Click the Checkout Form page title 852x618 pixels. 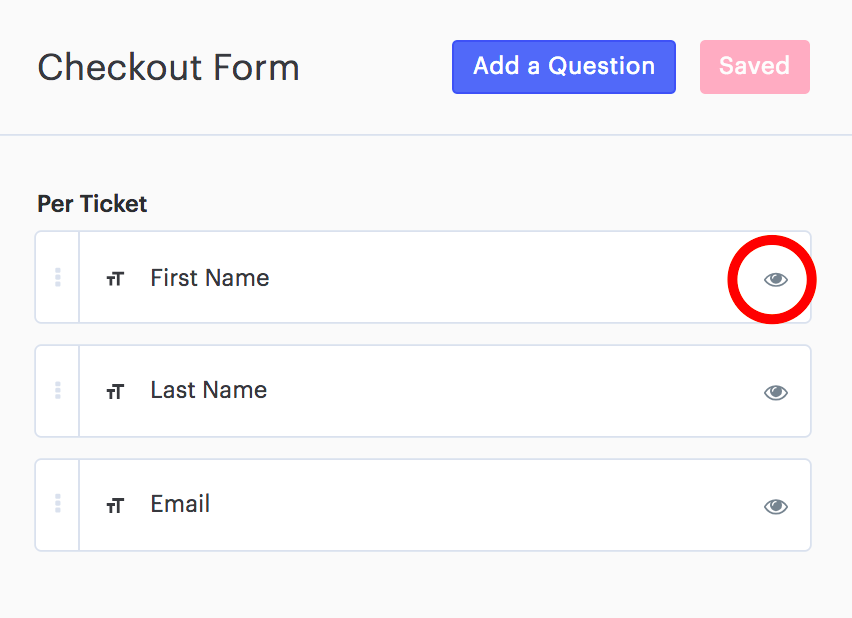168,67
